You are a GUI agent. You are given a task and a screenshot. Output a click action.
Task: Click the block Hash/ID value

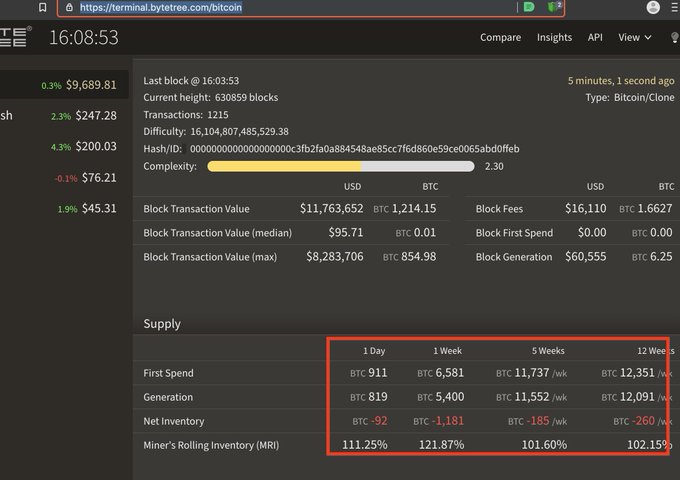(x=354, y=149)
